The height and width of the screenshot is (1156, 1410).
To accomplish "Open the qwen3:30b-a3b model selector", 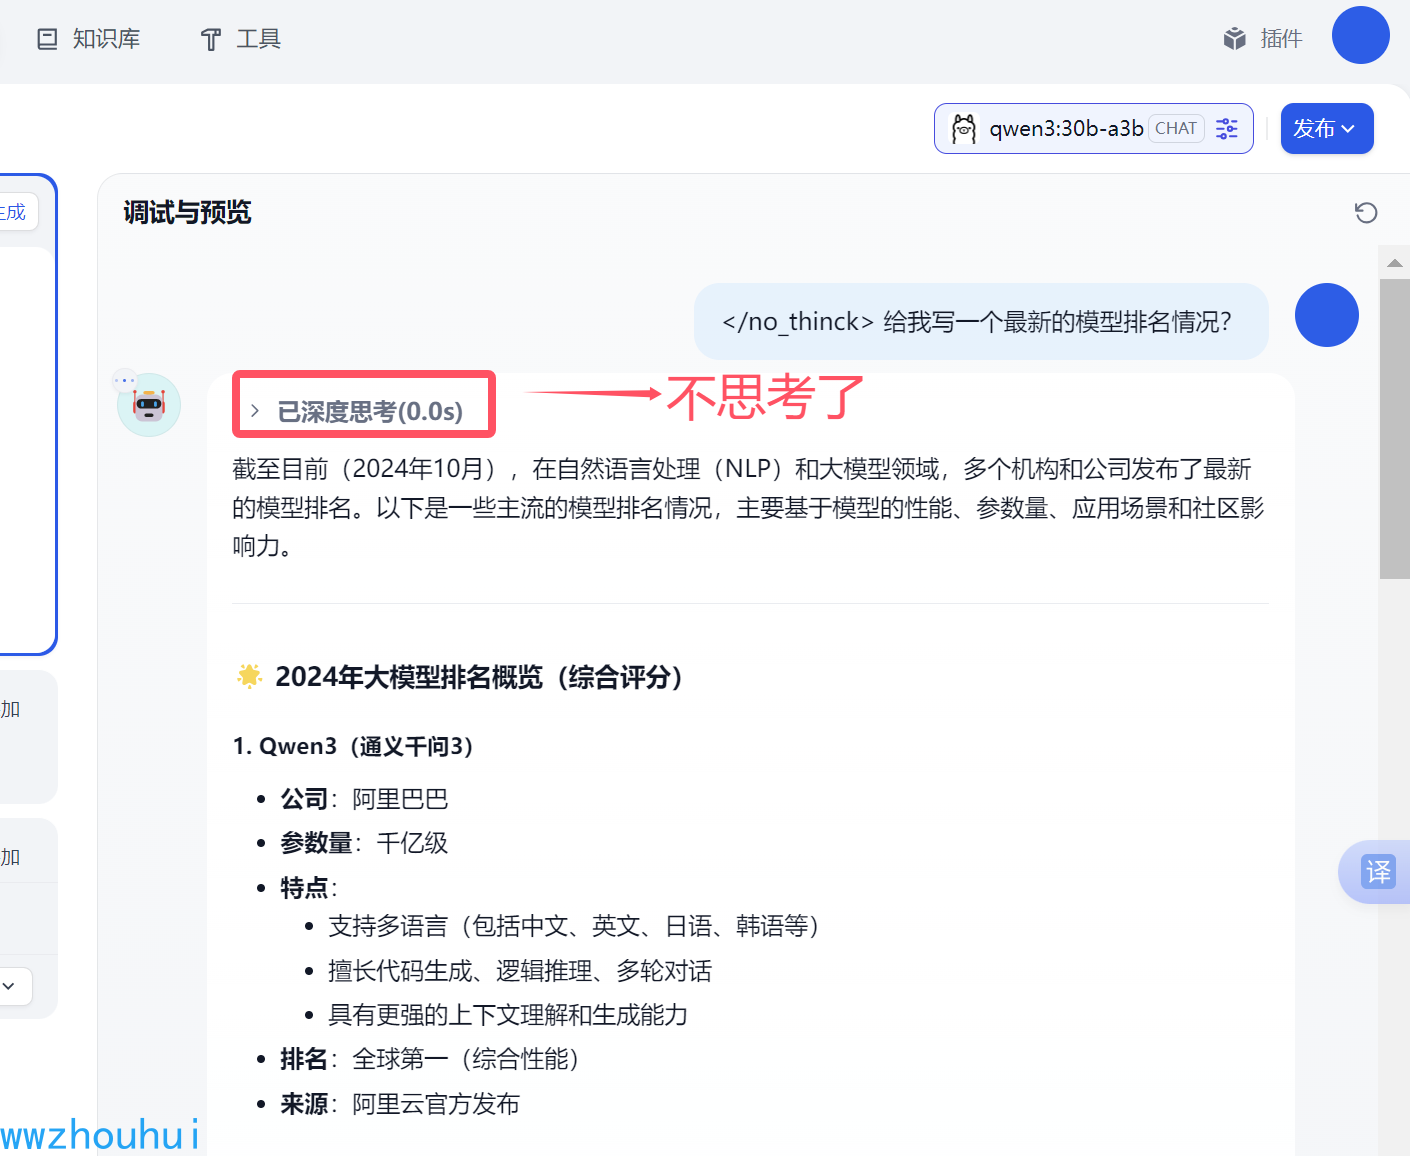I will pos(1093,128).
